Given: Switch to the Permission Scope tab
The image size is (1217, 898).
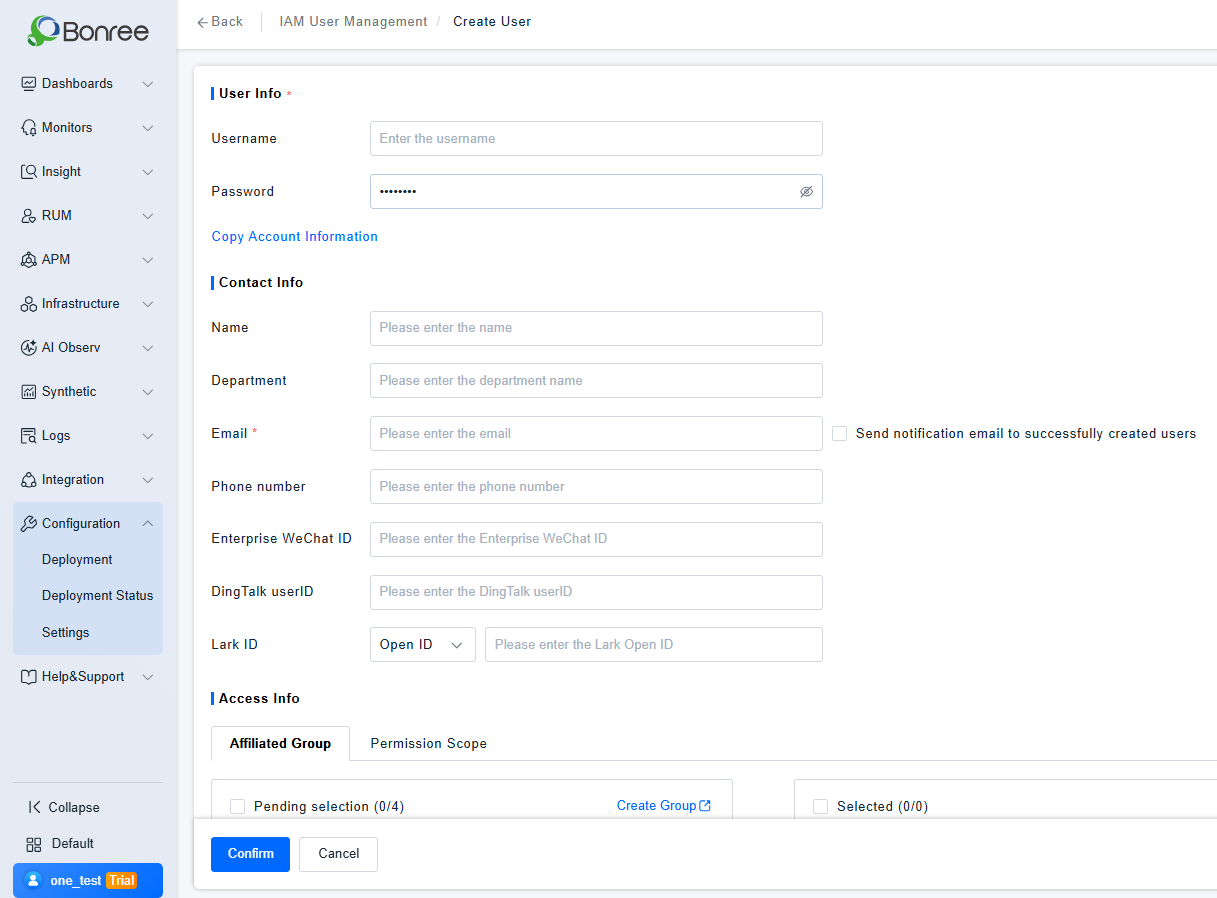Looking at the screenshot, I should (429, 744).
